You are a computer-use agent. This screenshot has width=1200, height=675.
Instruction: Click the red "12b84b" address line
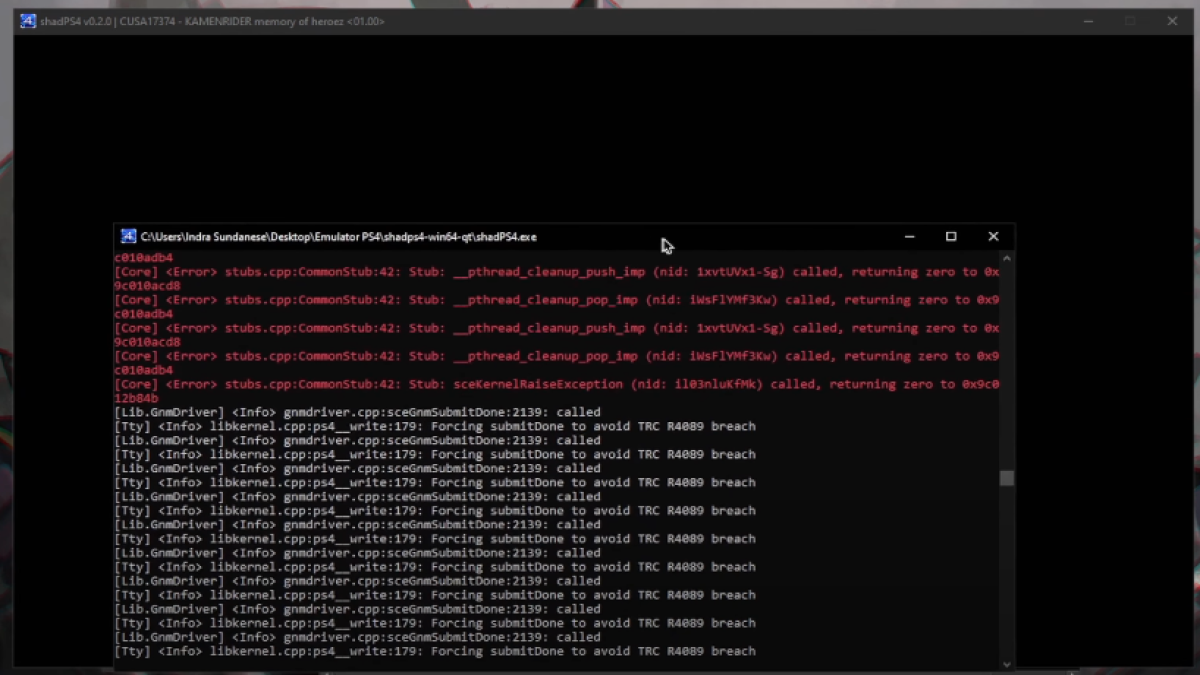136,398
